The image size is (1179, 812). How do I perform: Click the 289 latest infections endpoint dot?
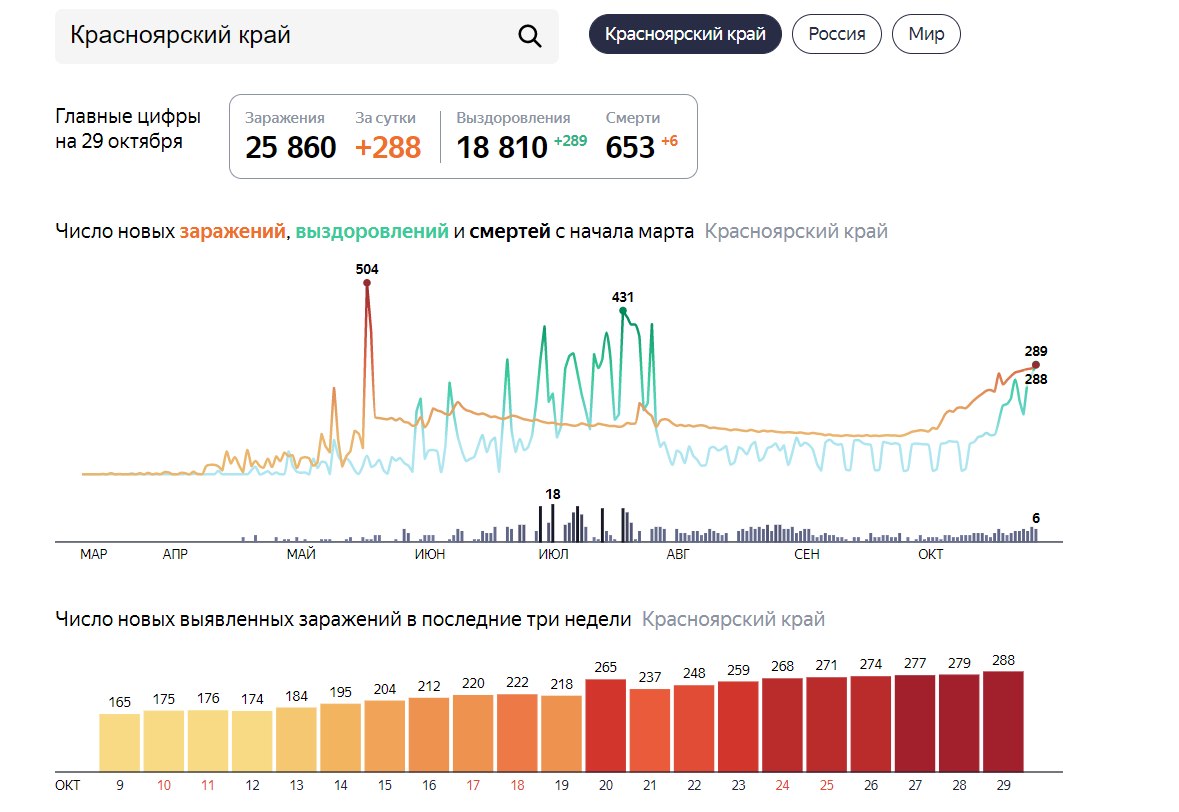(x=1035, y=365)
